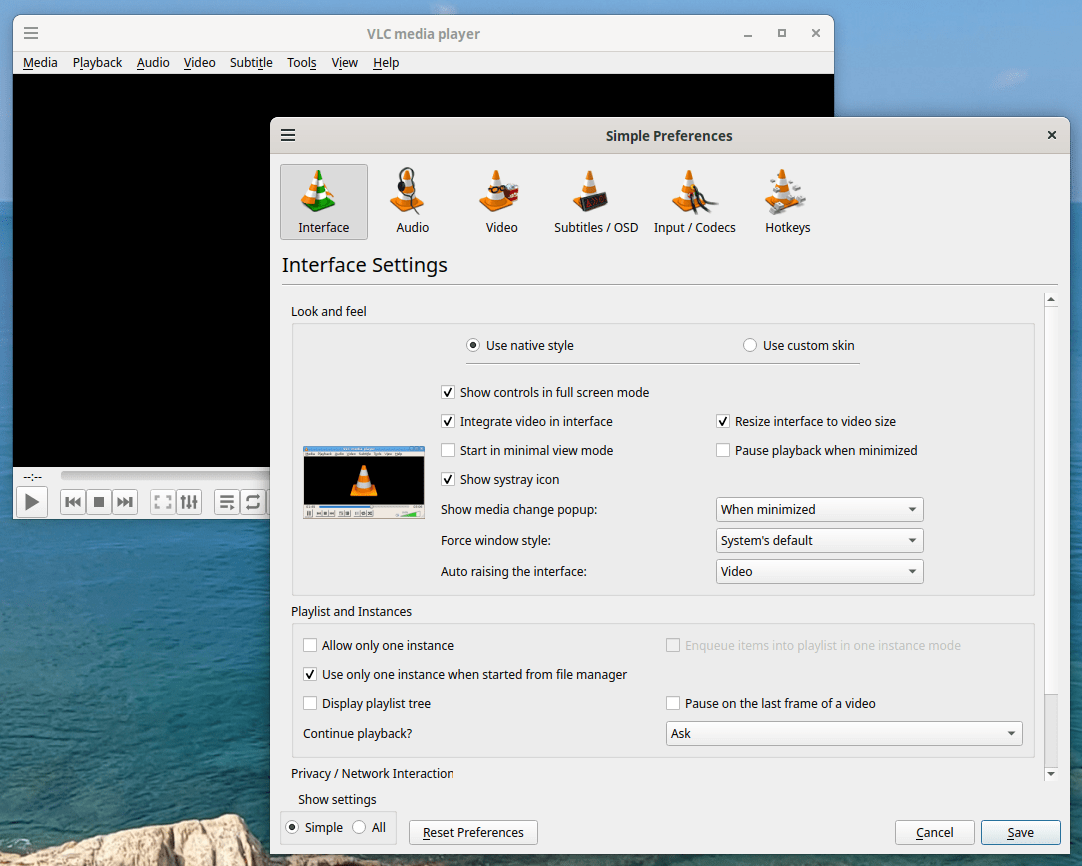Toggle fullscreen in VLC player controls
This screenshot has width=1082, height=866.
(163, 502)
